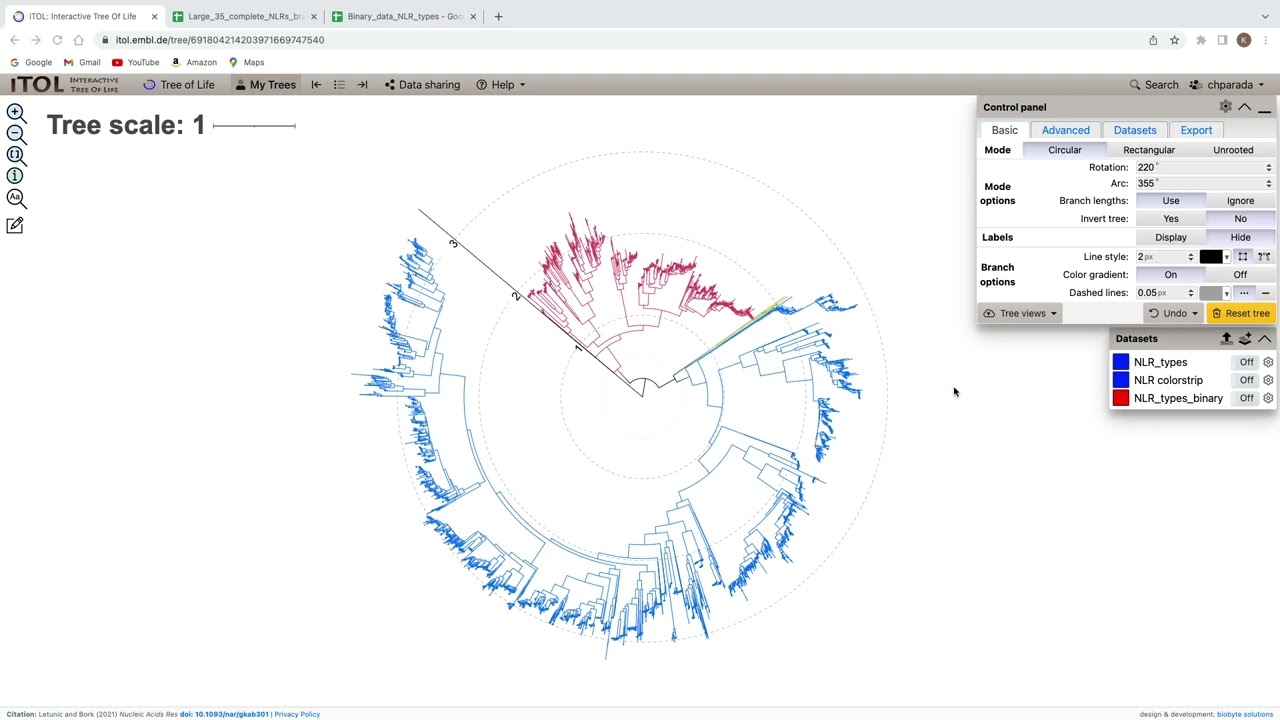Open the Undo dropdown
1280x720 pixels.
coord(1173,314)
